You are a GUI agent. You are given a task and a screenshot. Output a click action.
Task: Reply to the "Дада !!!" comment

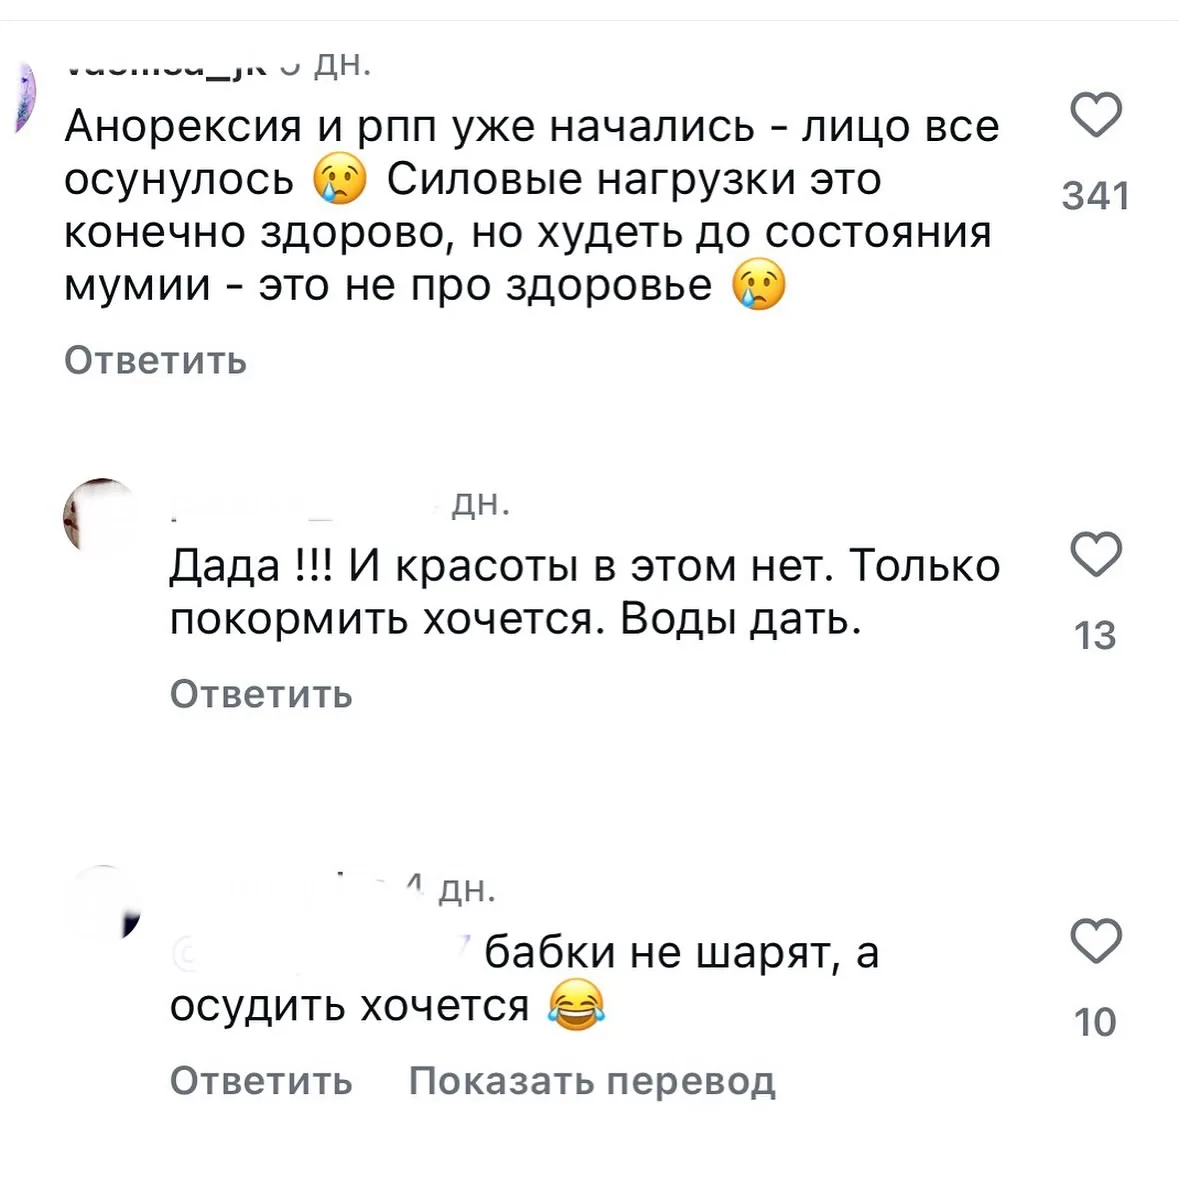pos(261,694)
